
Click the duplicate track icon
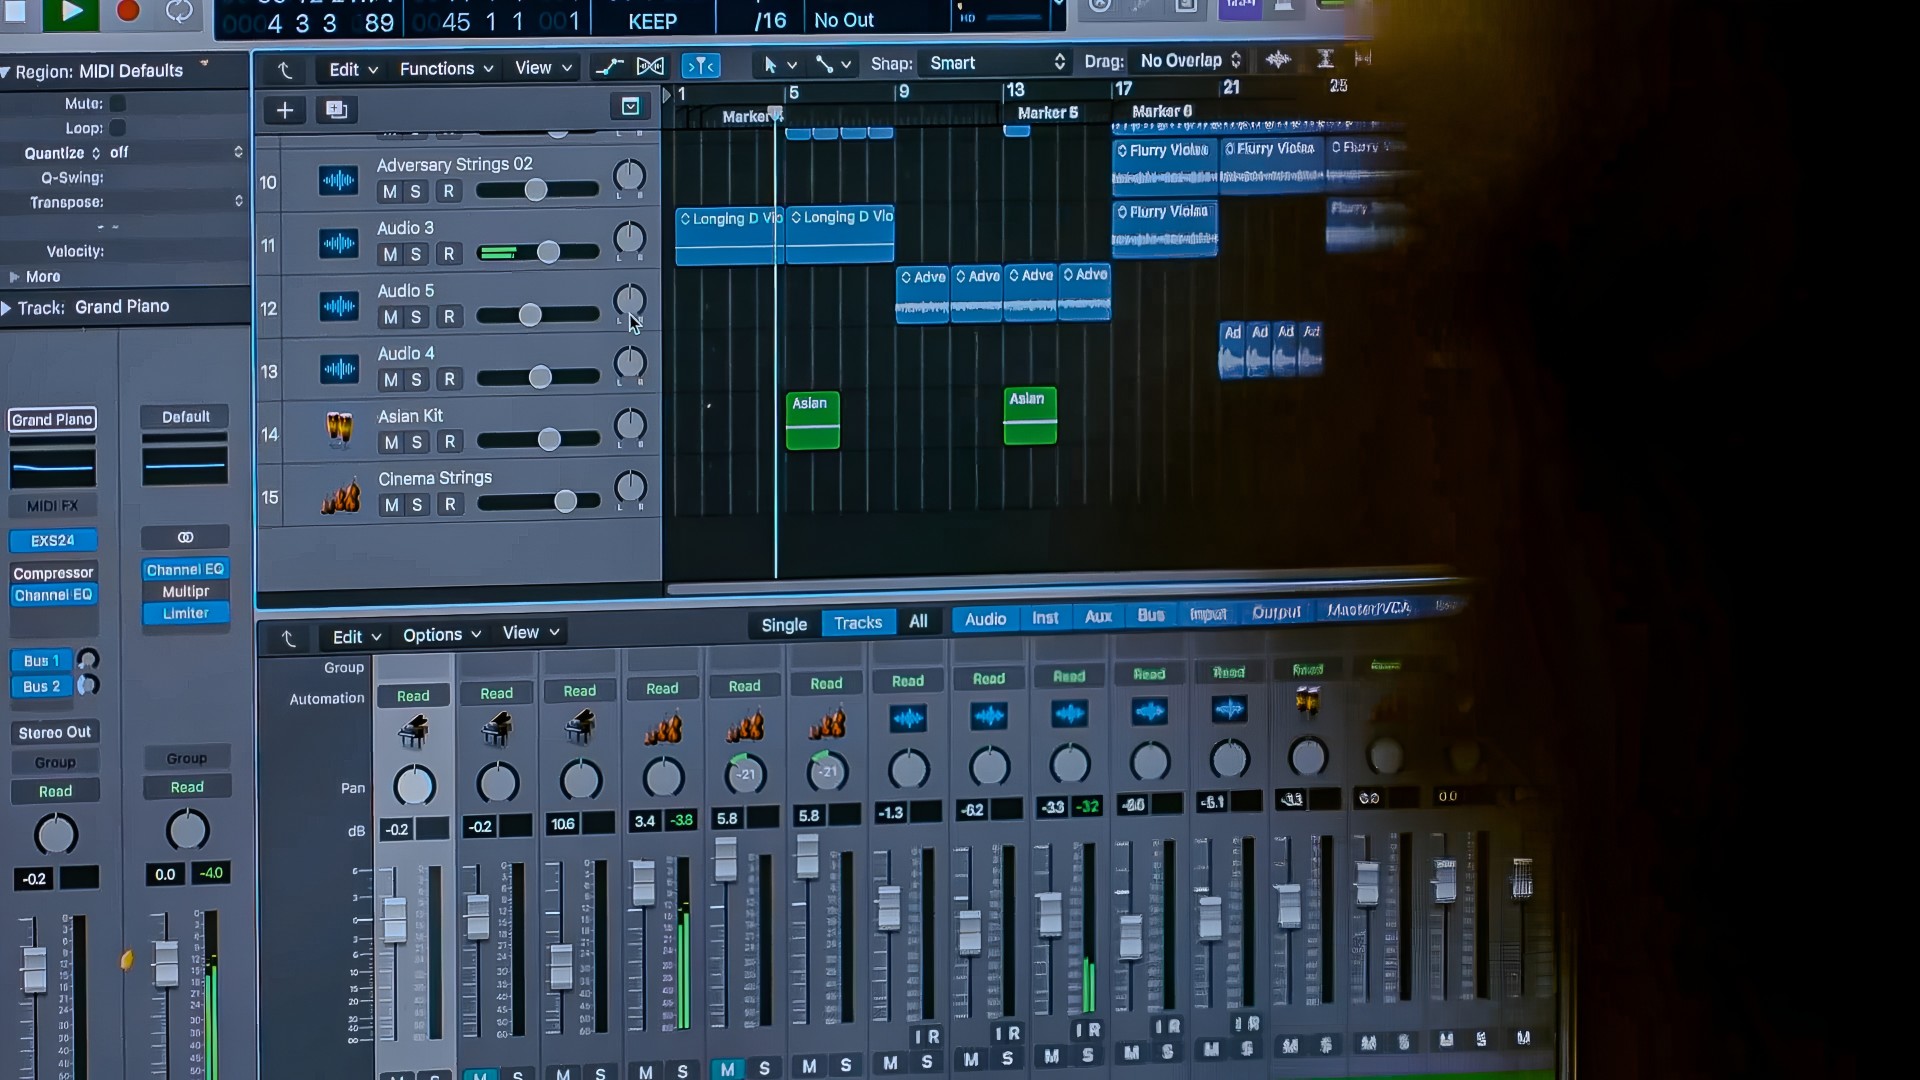(337, 110)
